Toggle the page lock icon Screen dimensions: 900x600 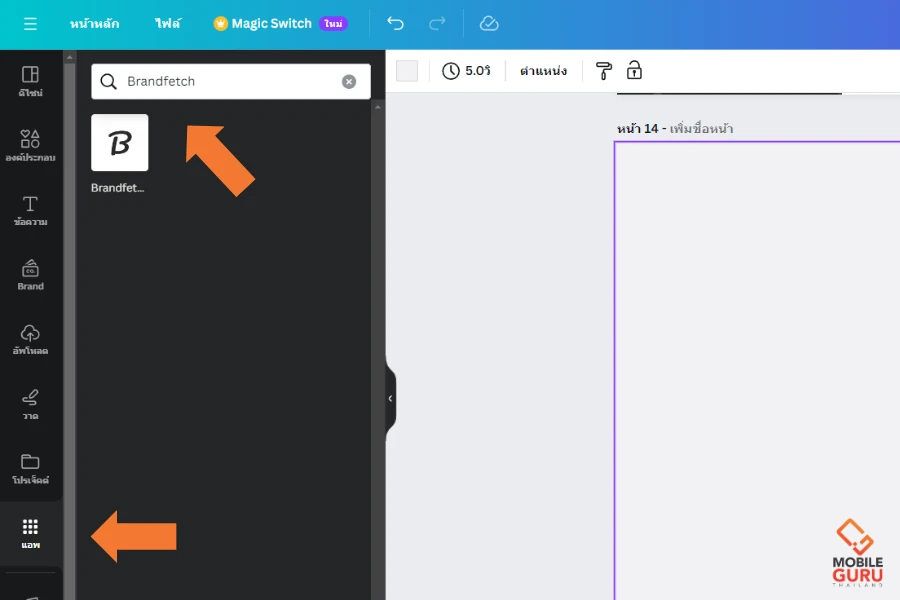pyautogui.click(x=634, y=70)
